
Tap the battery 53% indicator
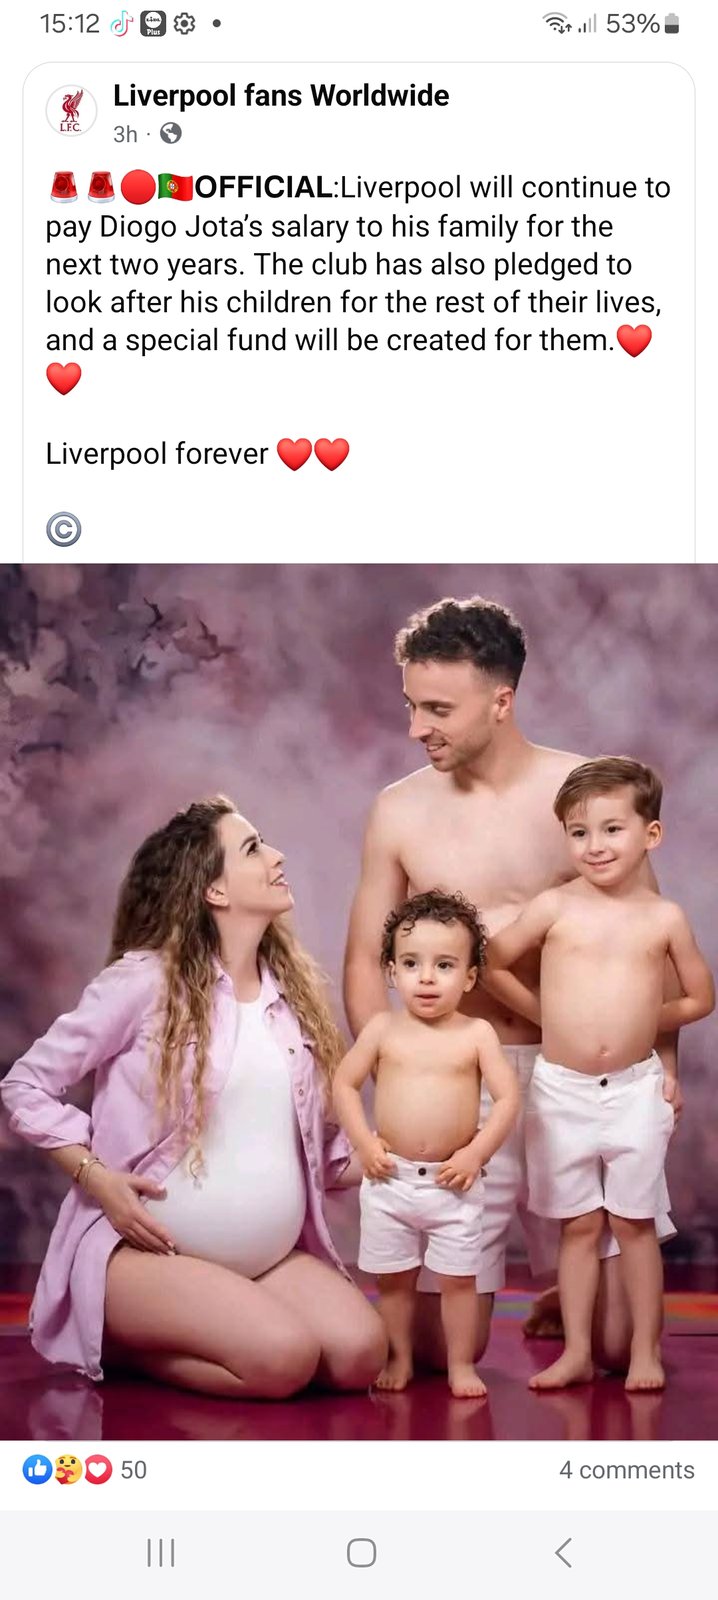[x=643, y=24]
